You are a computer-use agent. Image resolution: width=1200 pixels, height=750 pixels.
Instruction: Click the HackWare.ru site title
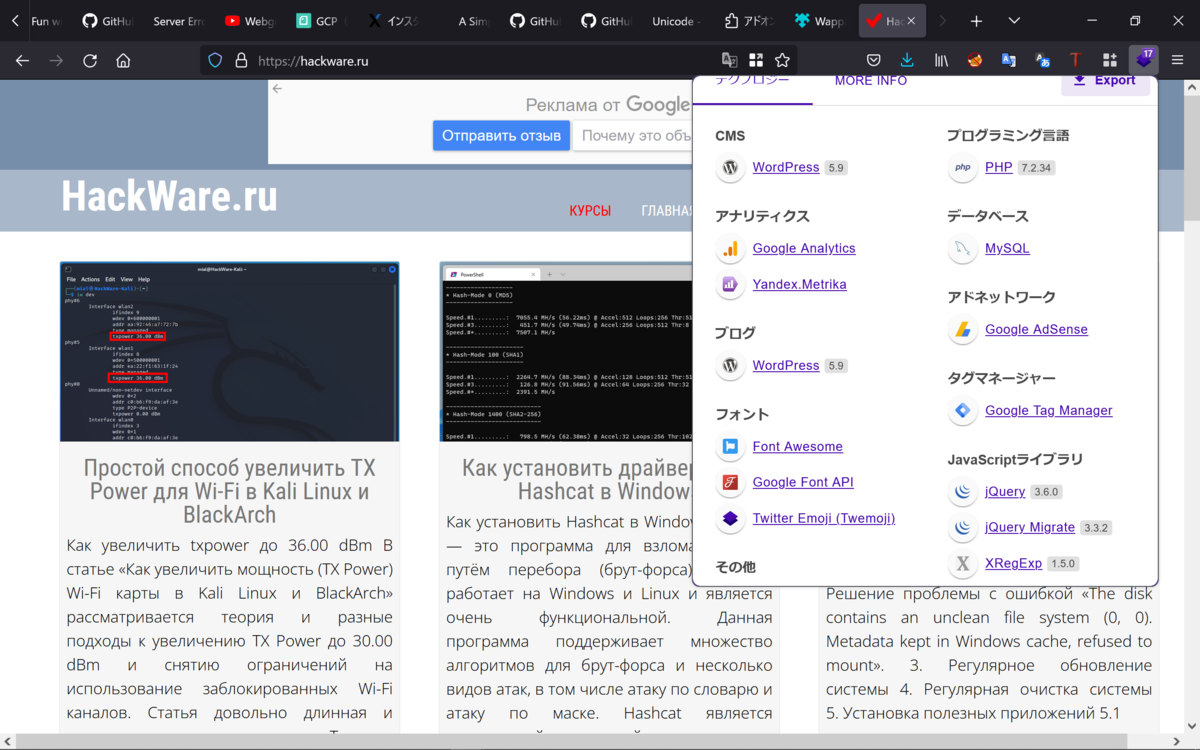(169, 197)
